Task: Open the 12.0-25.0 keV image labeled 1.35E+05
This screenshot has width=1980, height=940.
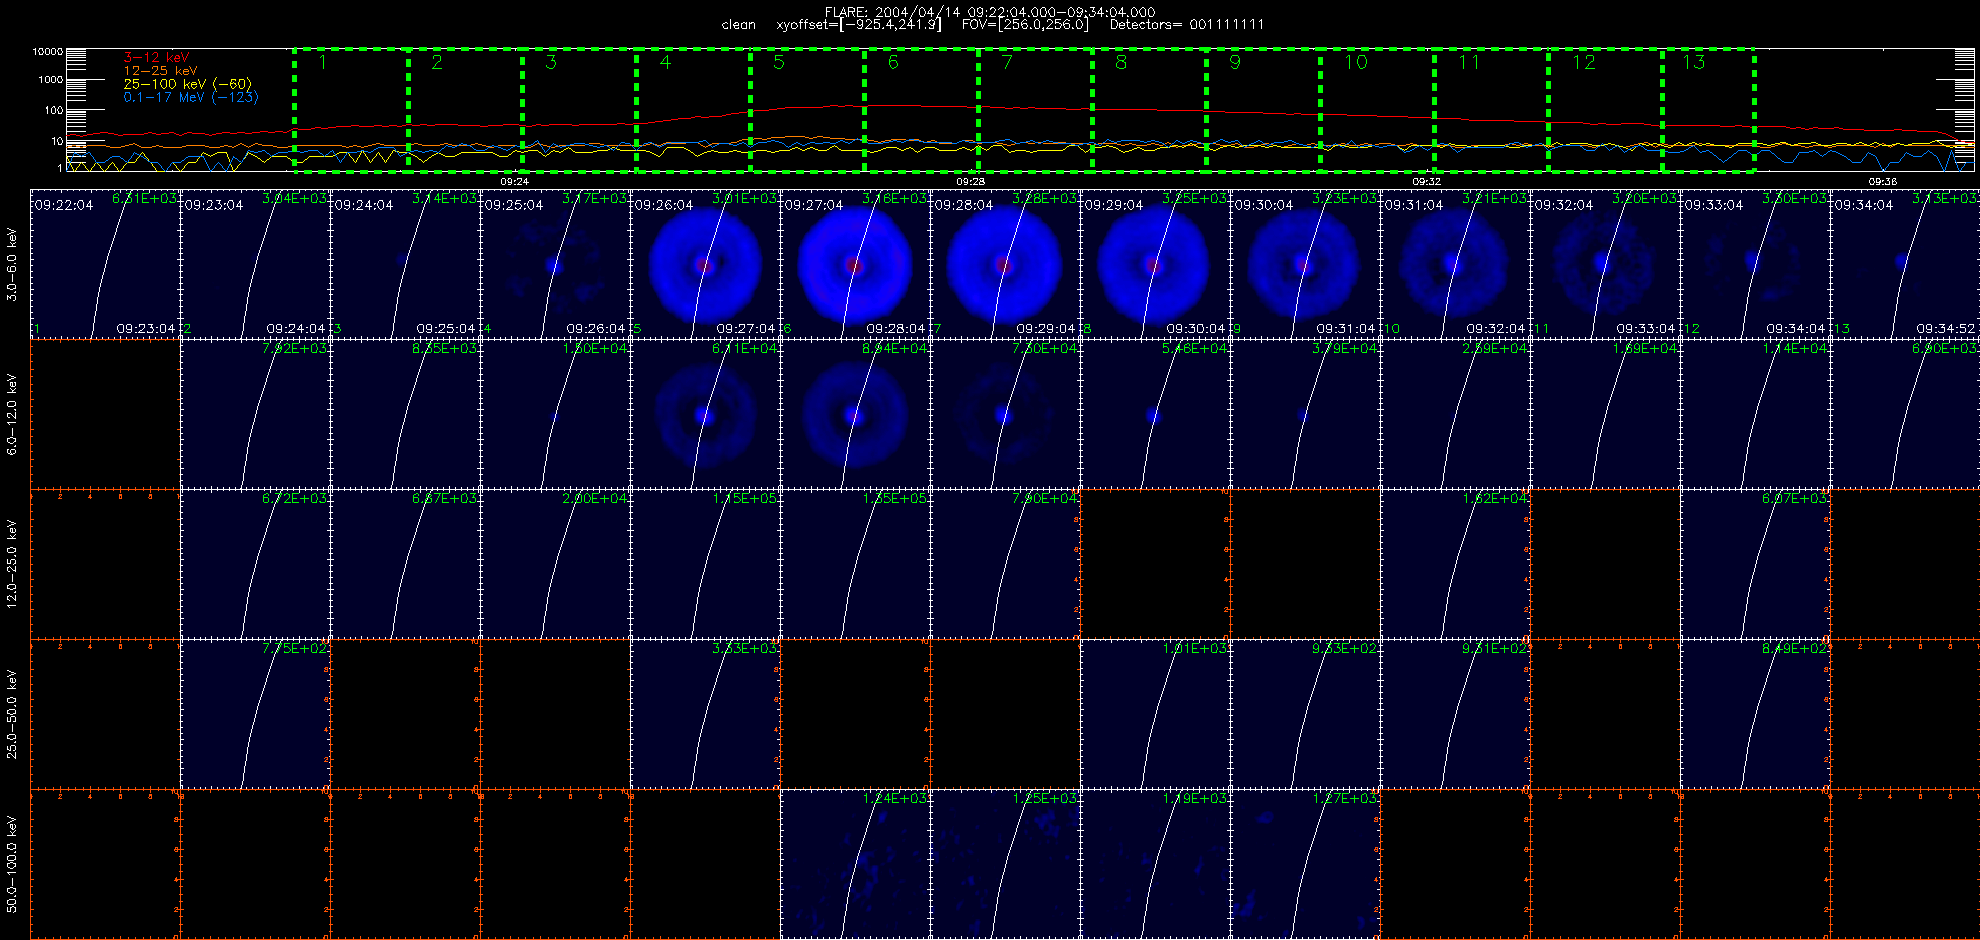Action: click(x=855, y=564)
